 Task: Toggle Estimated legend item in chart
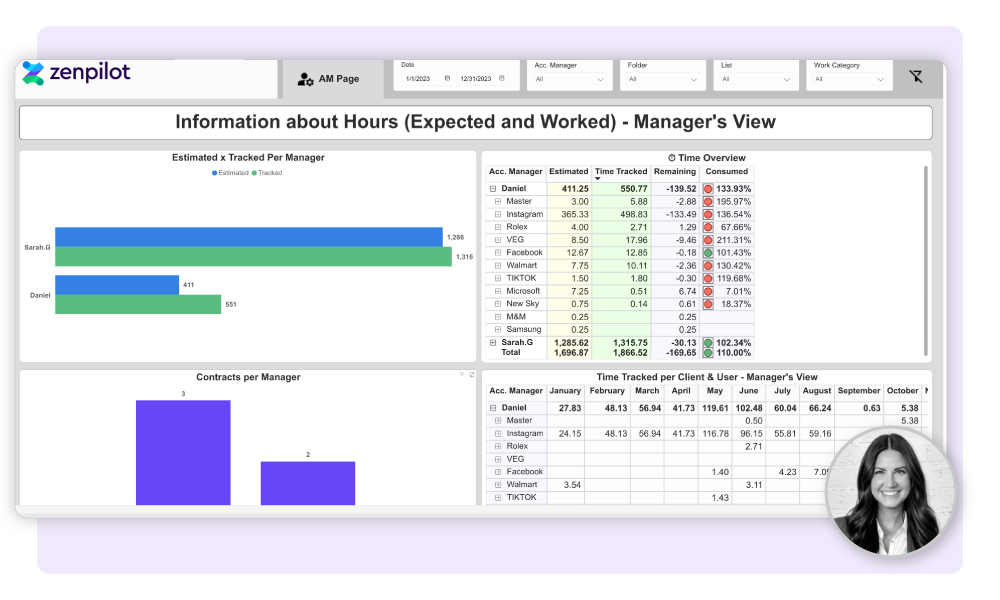point(230,173)
